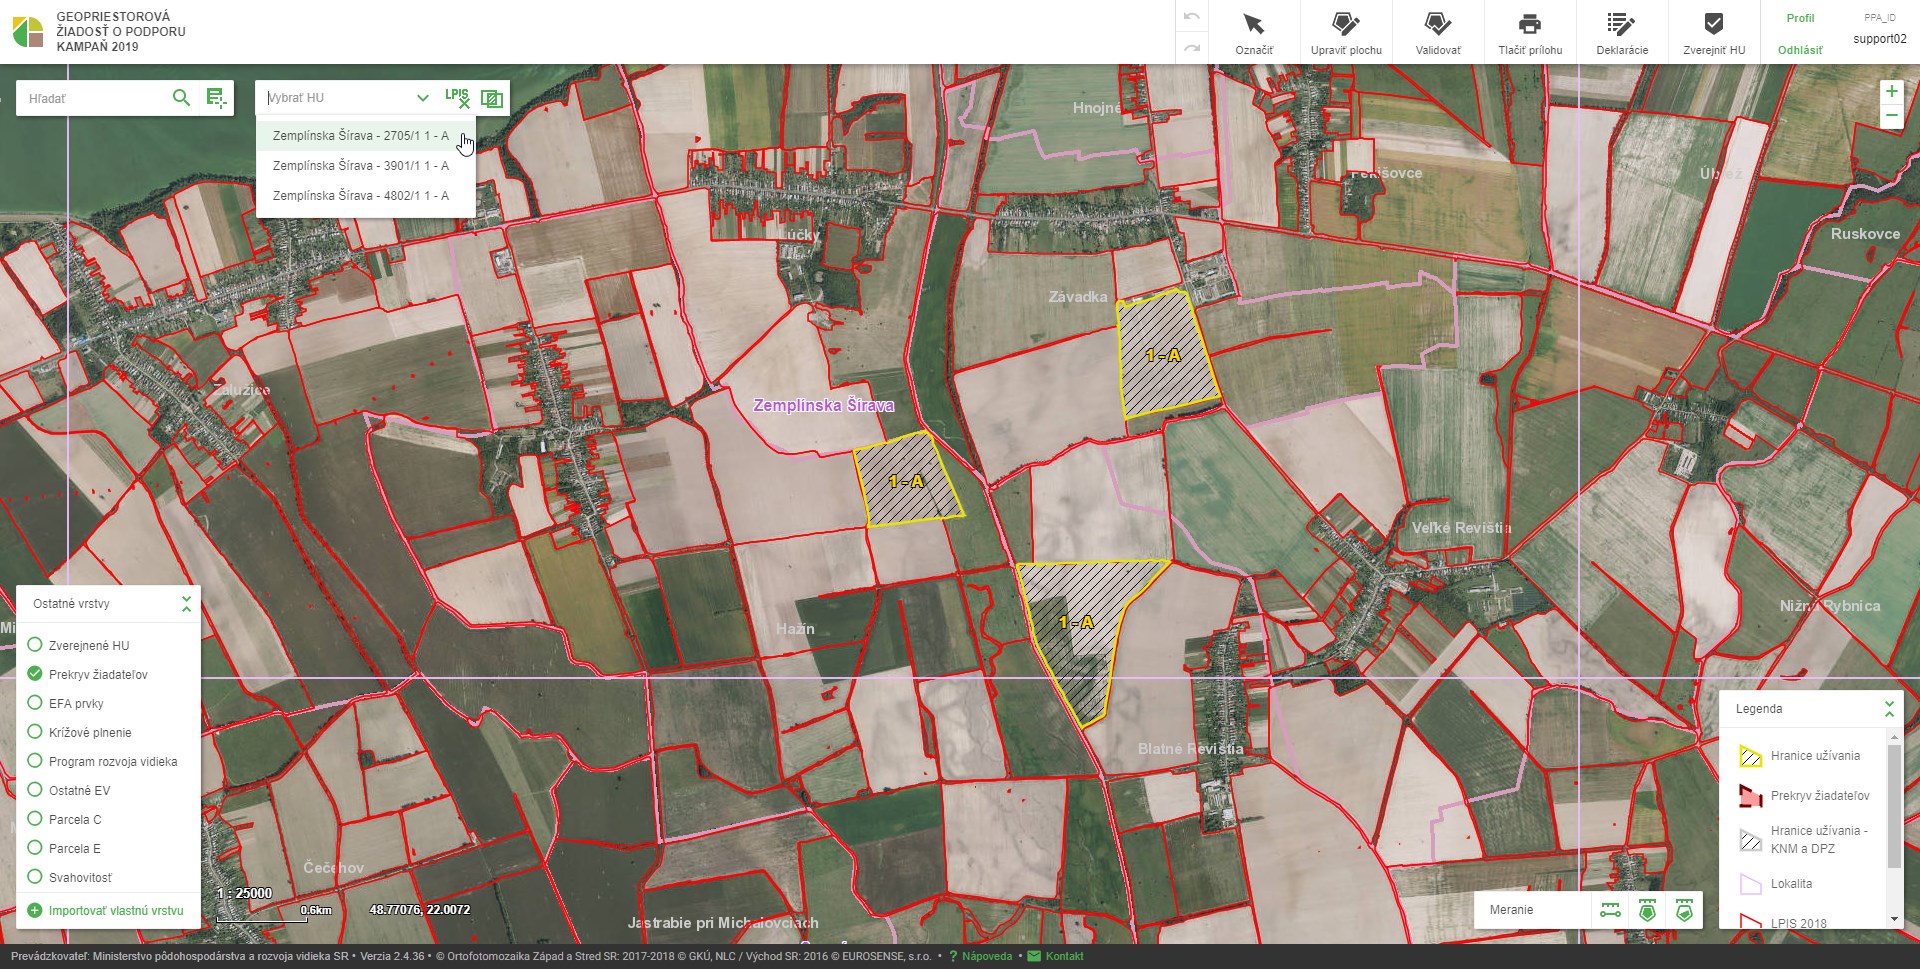1920x969 pixels.
Task: Expand the Vybrať HU dropdown arrow
Action: pyautogui.click(x=423, y=98)
